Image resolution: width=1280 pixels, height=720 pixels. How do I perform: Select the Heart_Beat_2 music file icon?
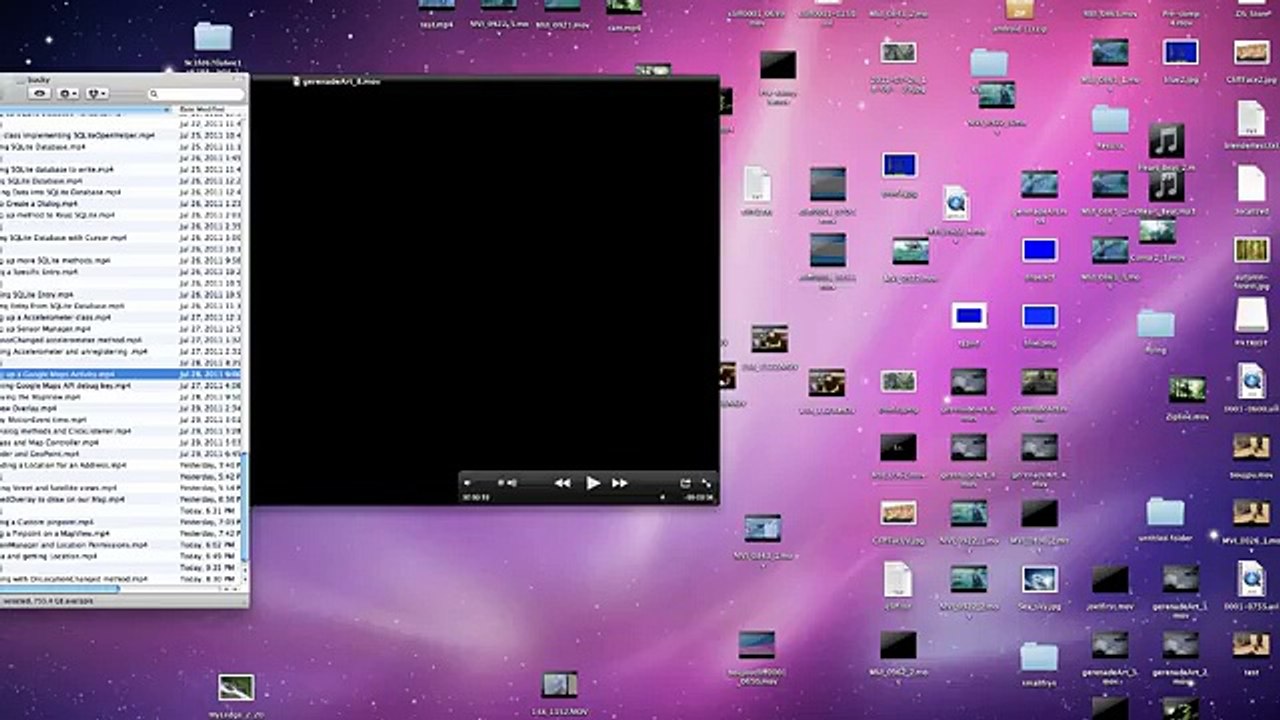(x=1167, y=140)
